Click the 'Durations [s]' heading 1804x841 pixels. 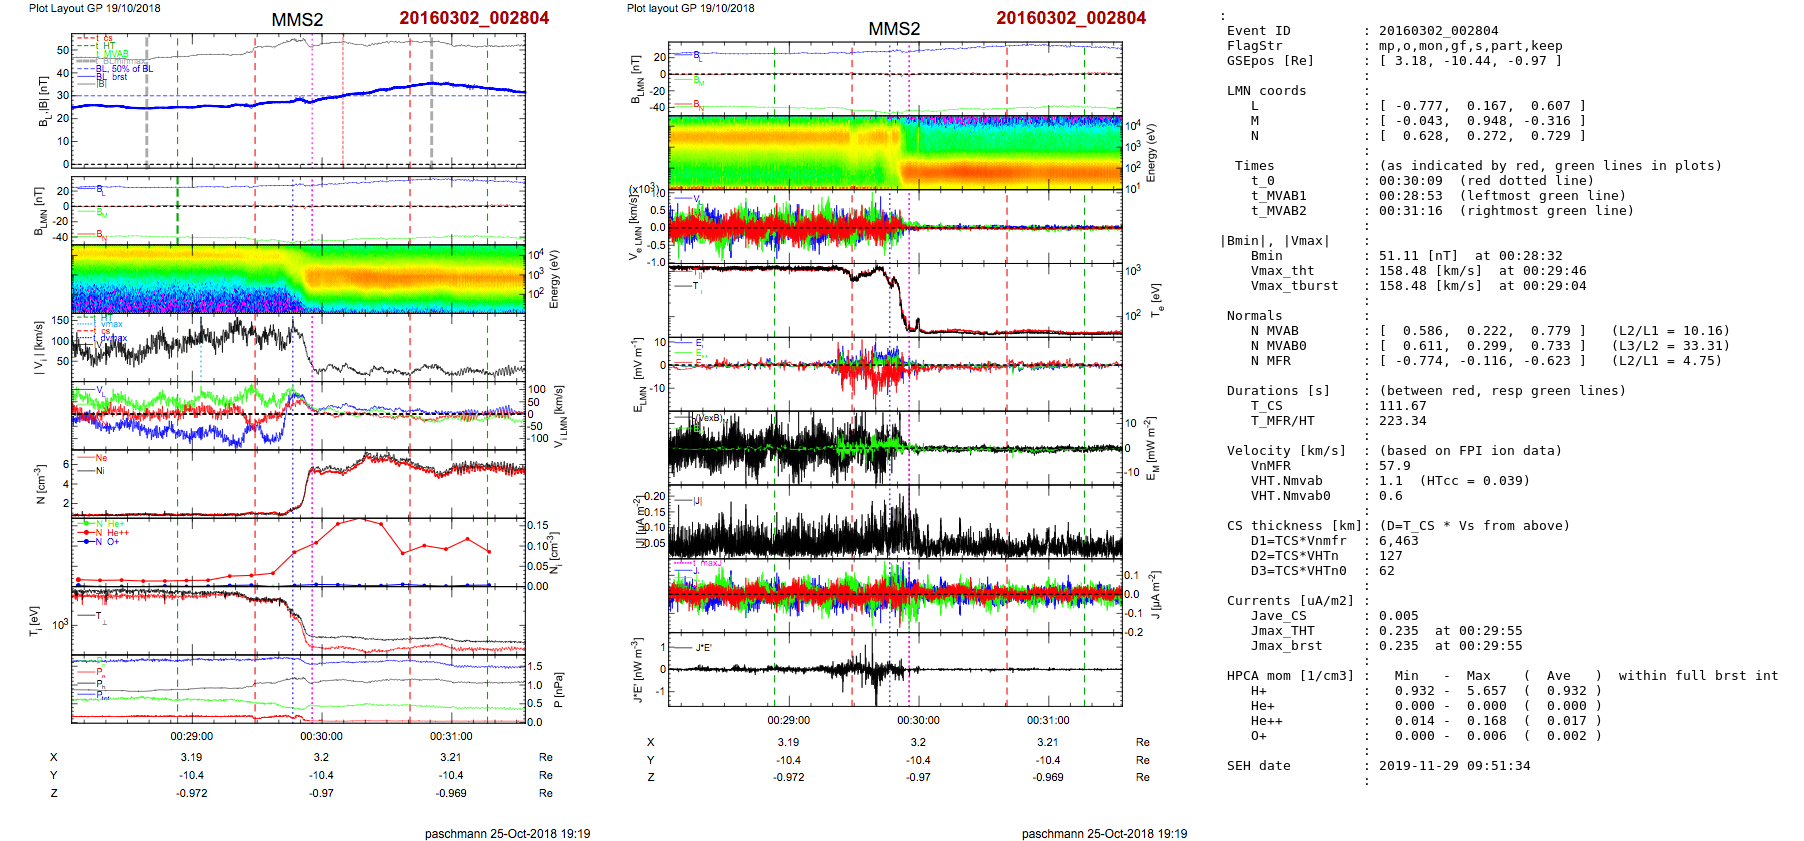click(x=1278, y=391)
